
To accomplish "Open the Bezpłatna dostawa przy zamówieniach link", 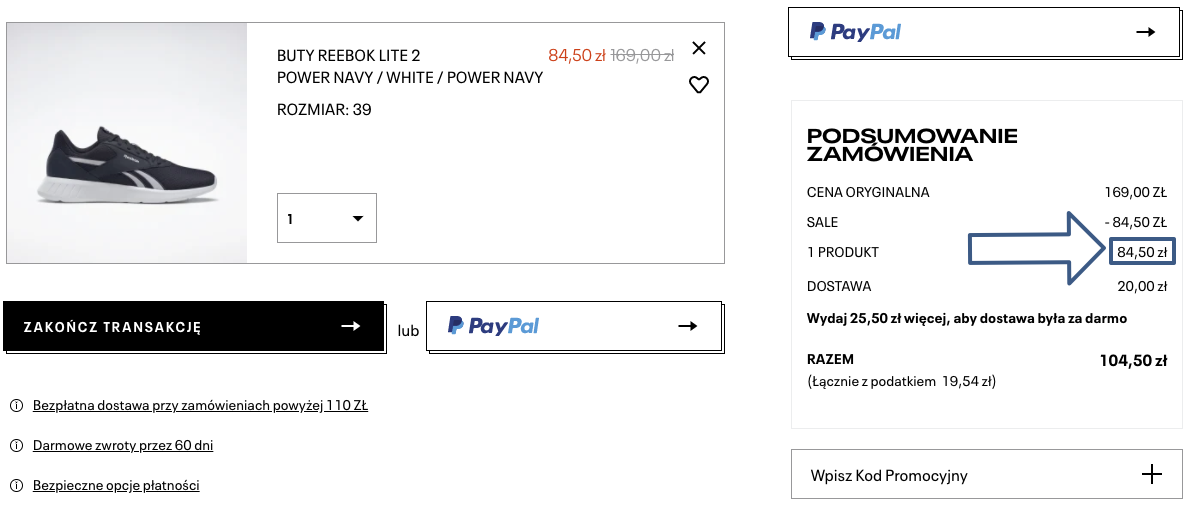I will pos(200,406).
